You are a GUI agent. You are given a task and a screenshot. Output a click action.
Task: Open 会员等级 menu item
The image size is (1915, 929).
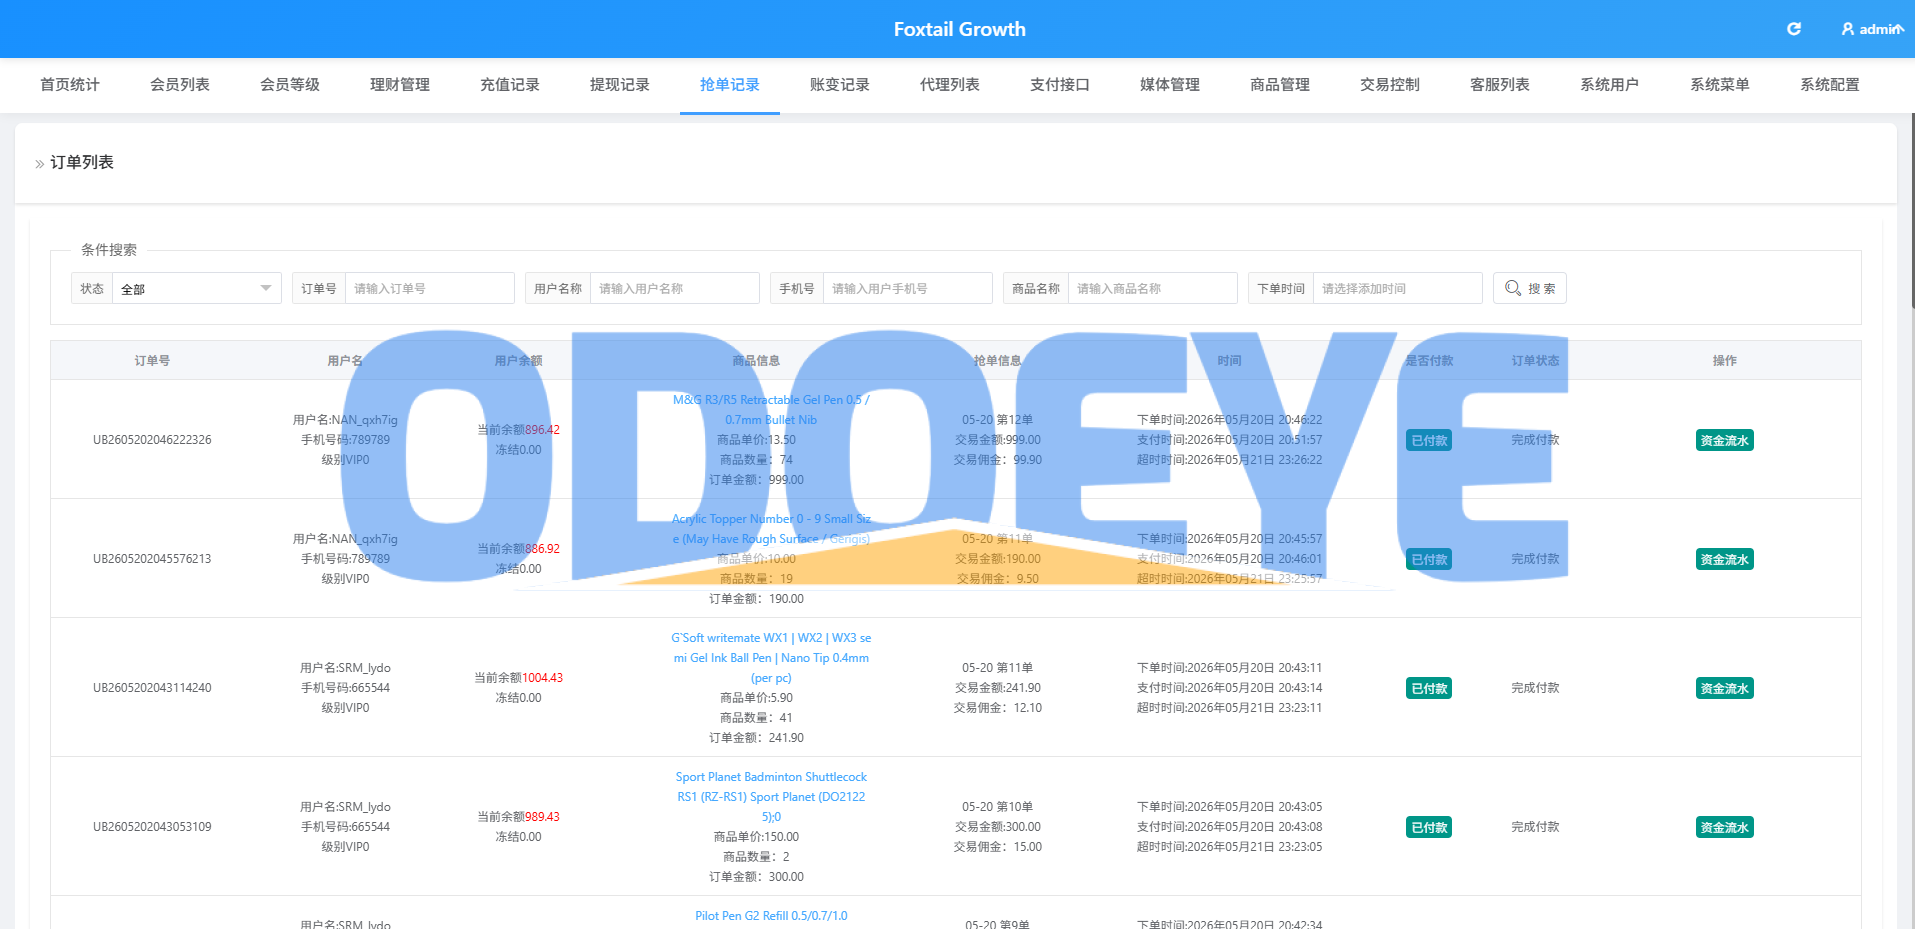point(290,85)
